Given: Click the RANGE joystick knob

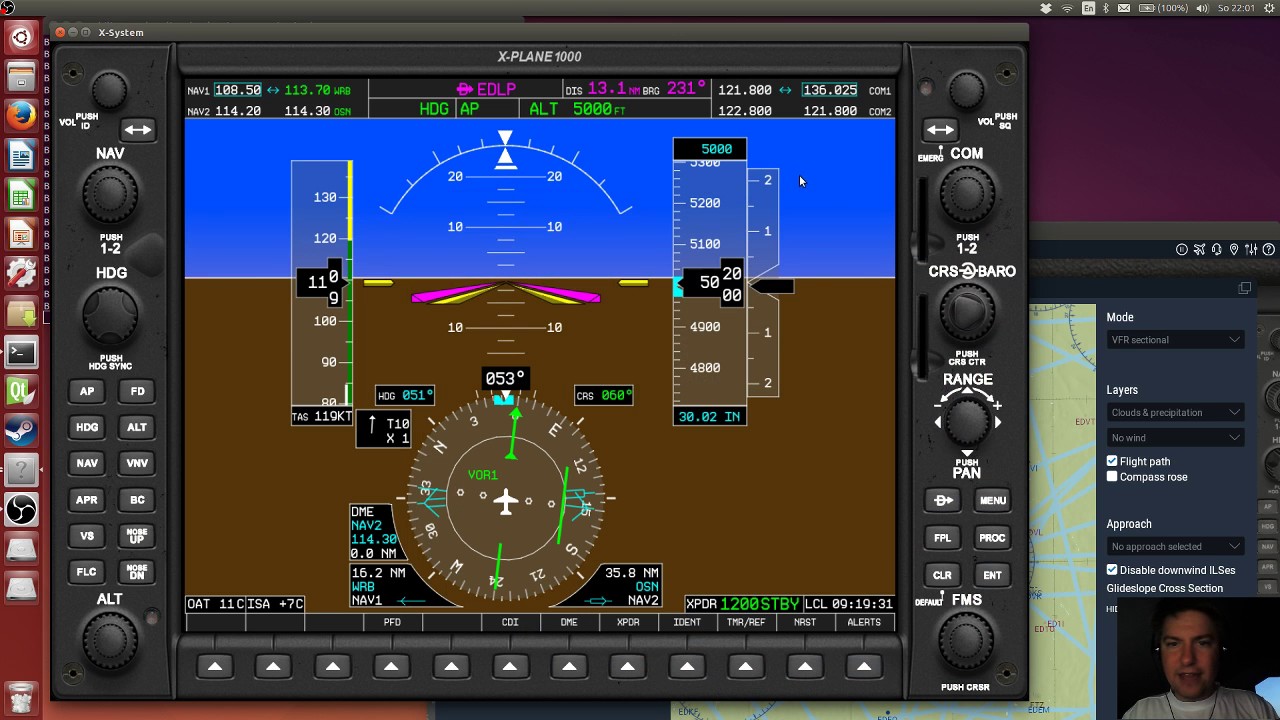Looking at the screenshot, I should (x=967, y=422).
